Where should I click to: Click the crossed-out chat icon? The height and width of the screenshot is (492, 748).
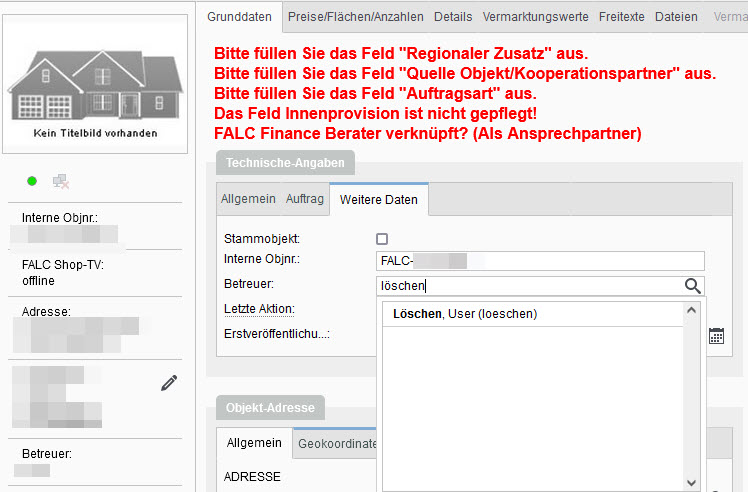[x=61, y=181]
